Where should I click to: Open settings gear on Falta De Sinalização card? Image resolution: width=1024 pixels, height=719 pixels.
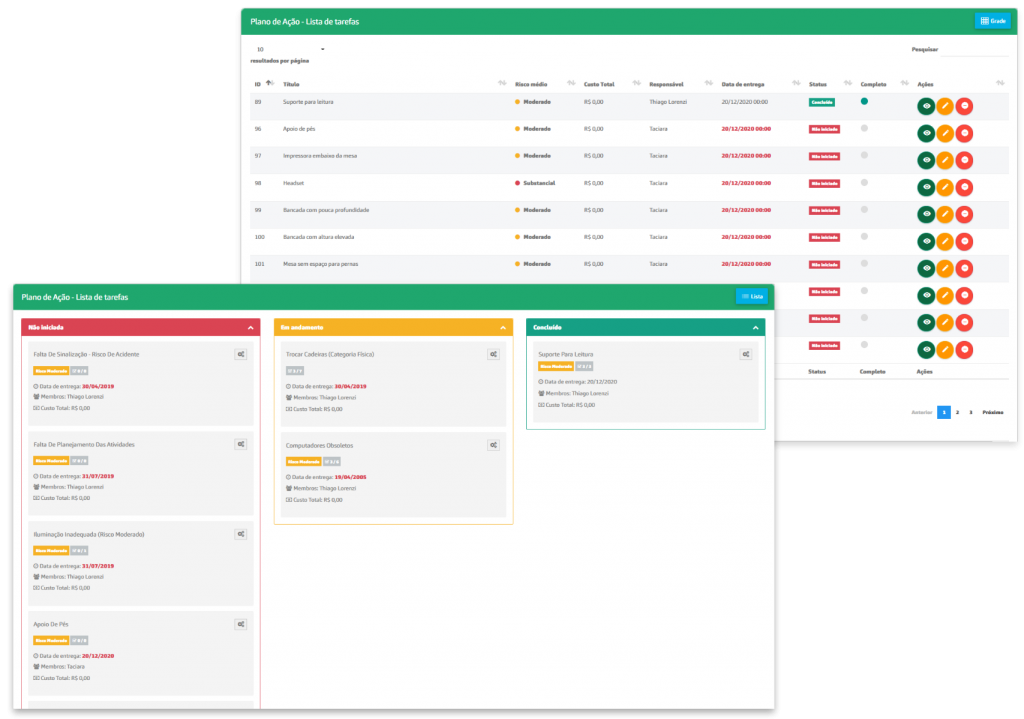(x=241, y=354)
